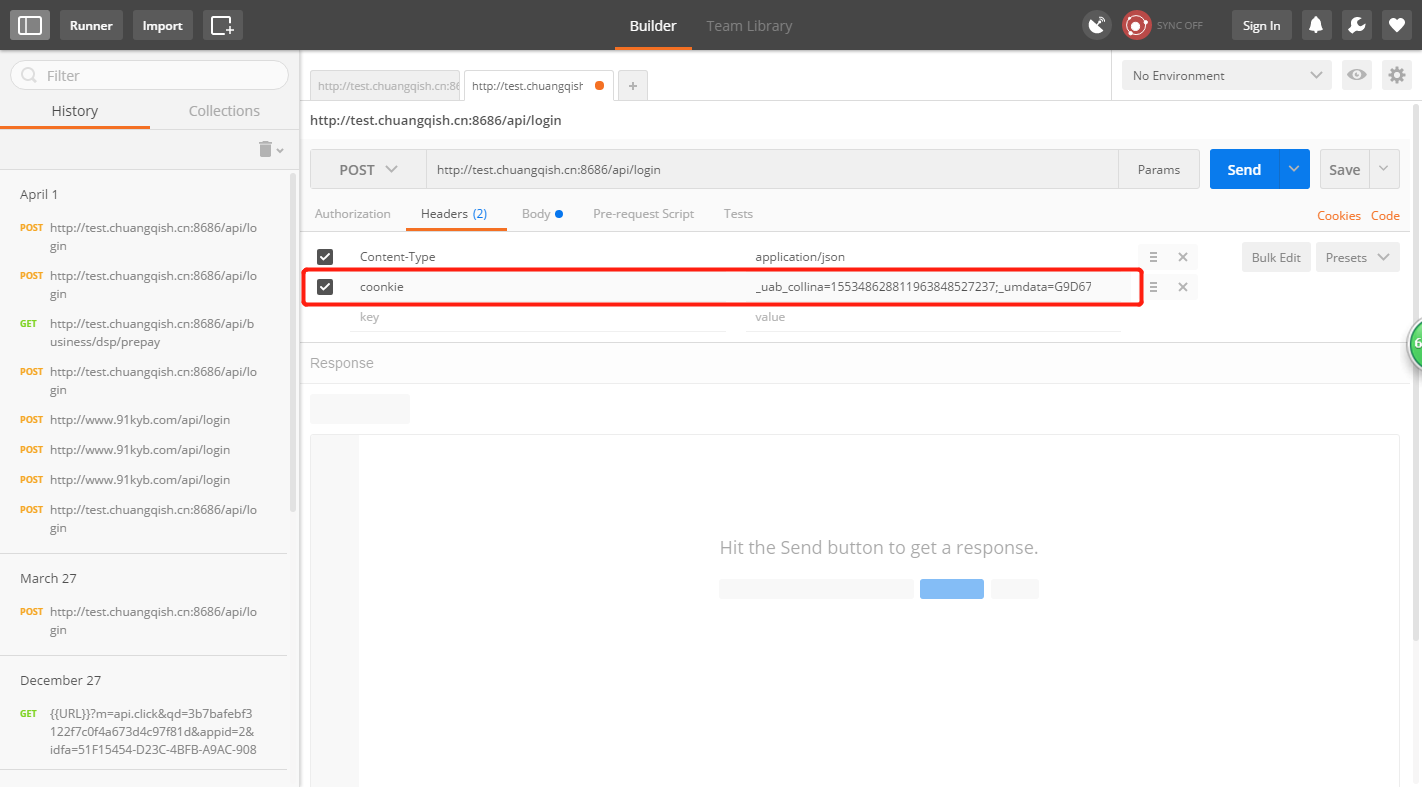Viewport: 1422px width, 787px height.
Task: Uncheck the Content-Type header checkbox
Action: click(325, 257)
